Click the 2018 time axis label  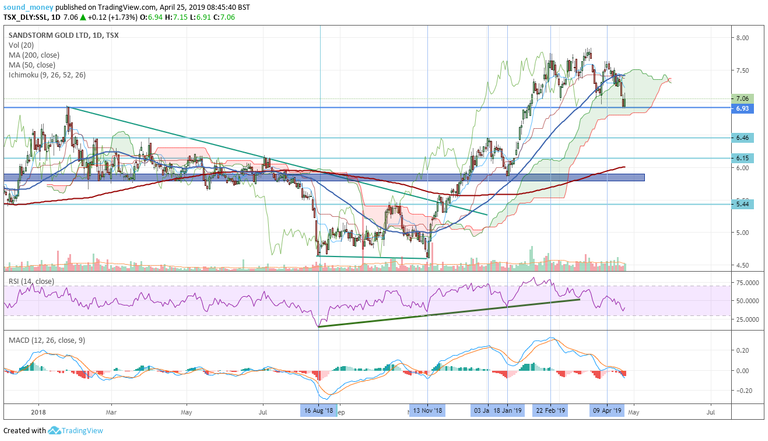click(38, 412)
